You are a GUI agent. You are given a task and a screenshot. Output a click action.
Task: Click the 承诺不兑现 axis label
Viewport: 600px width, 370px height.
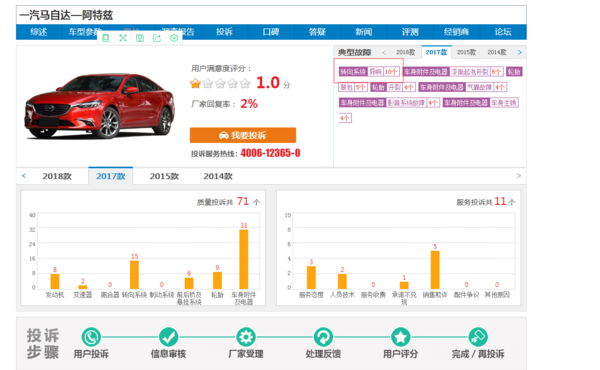coord(404,298)
